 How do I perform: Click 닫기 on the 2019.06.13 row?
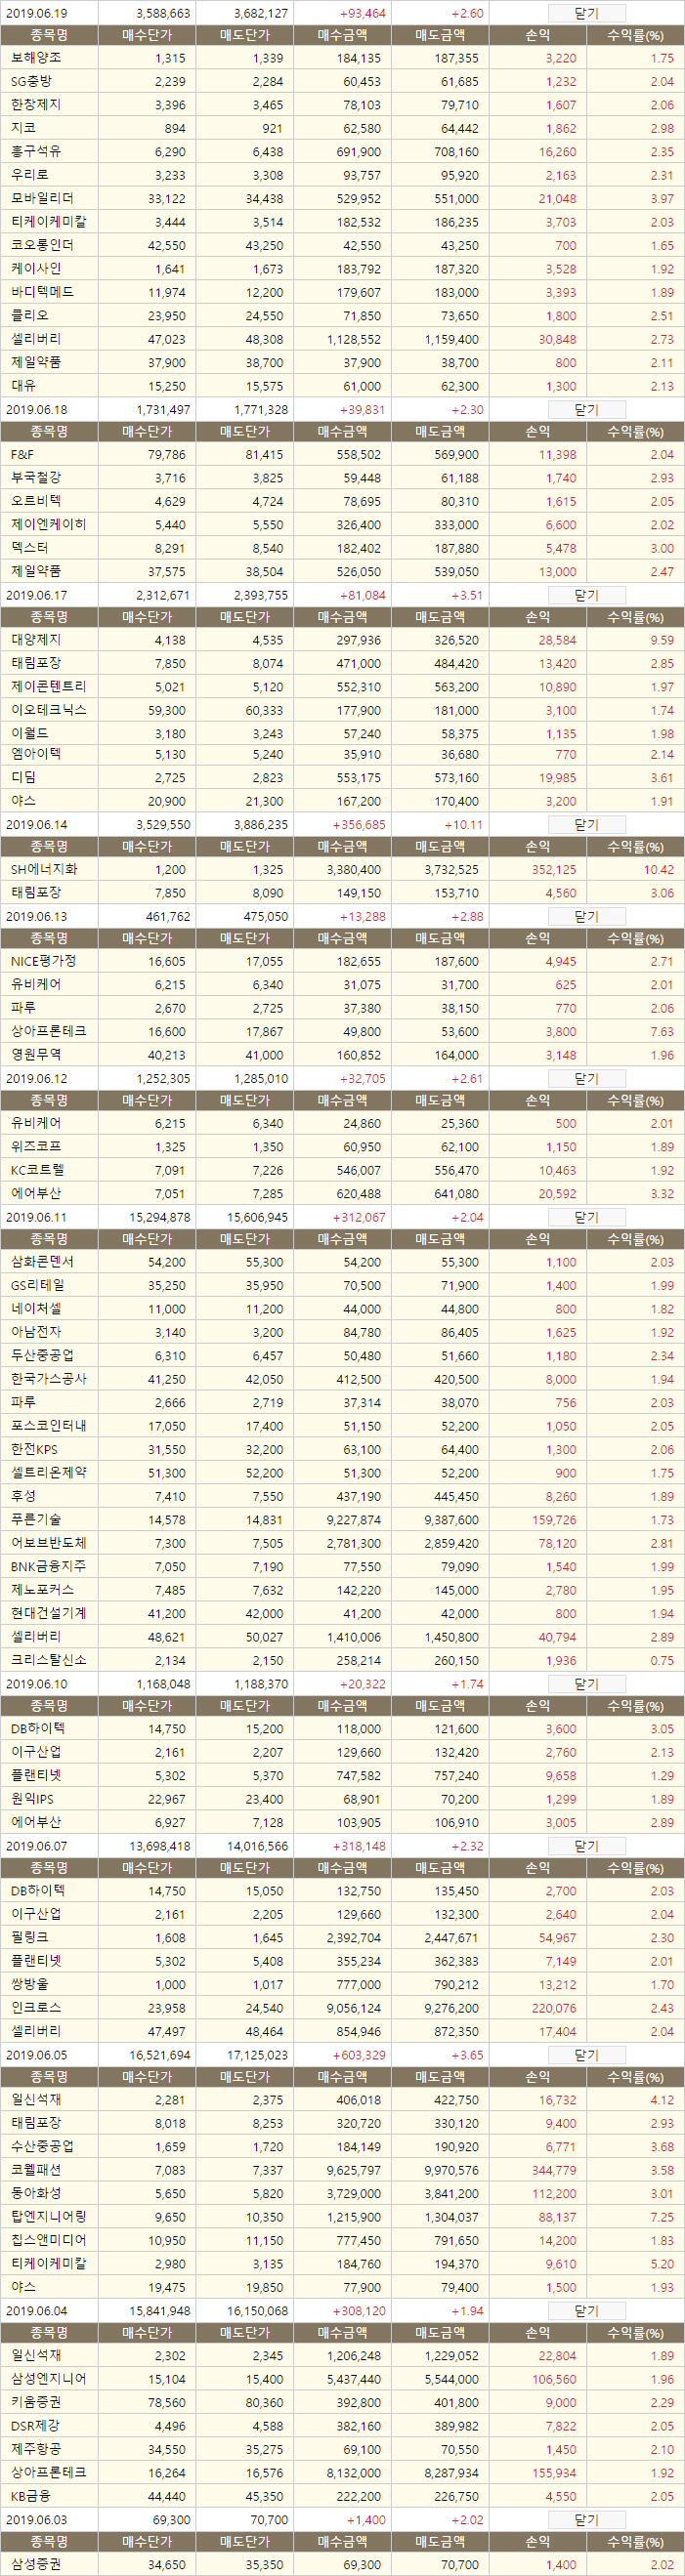coord(587,917)
